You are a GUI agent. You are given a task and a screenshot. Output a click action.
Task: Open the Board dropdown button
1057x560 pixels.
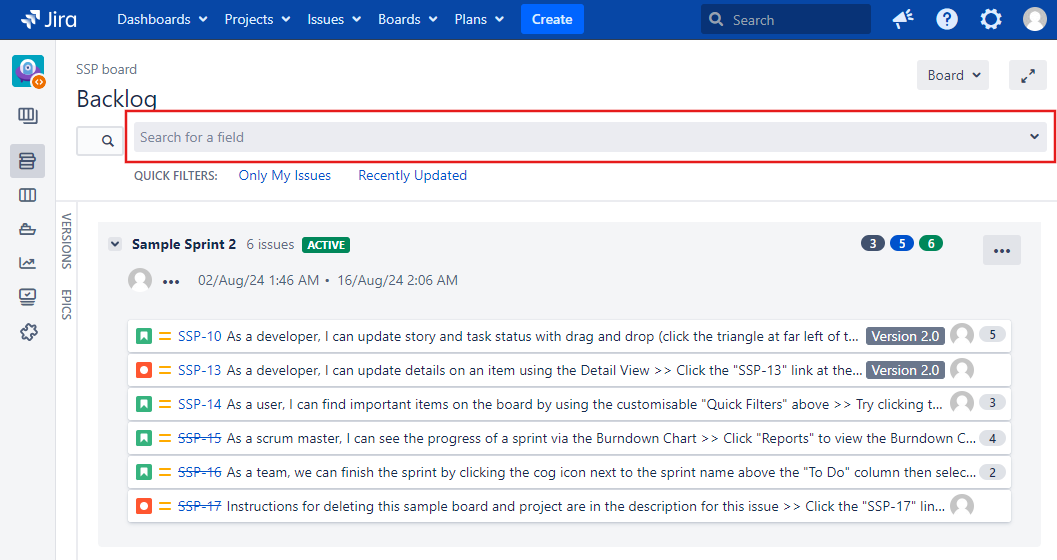click(x=952, y=75)
